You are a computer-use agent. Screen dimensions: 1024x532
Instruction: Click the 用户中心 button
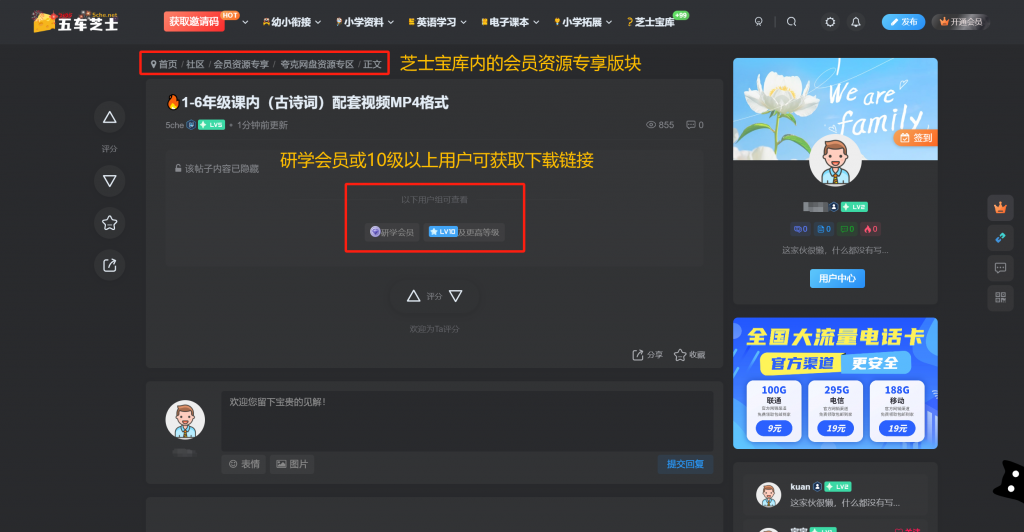pyautogui.click(x=836, y=278)
